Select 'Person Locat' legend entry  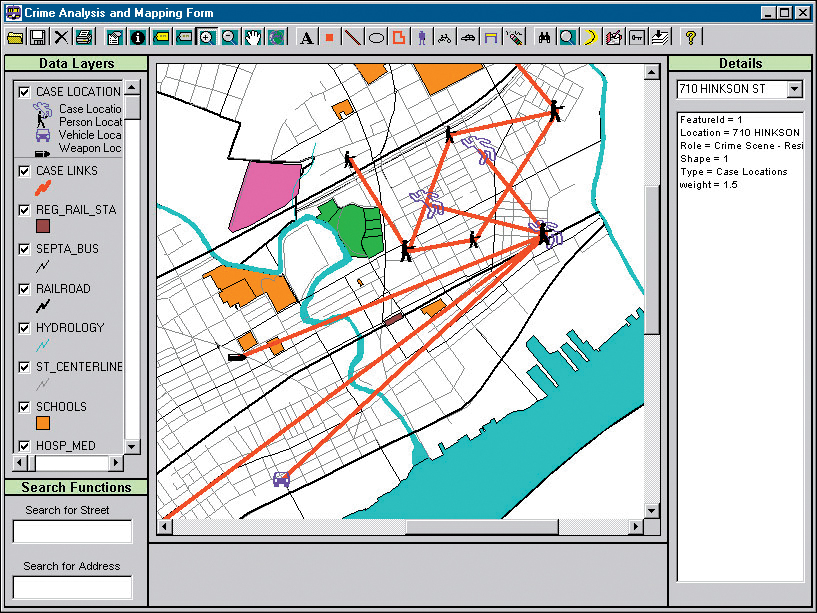tap(90, 122)
